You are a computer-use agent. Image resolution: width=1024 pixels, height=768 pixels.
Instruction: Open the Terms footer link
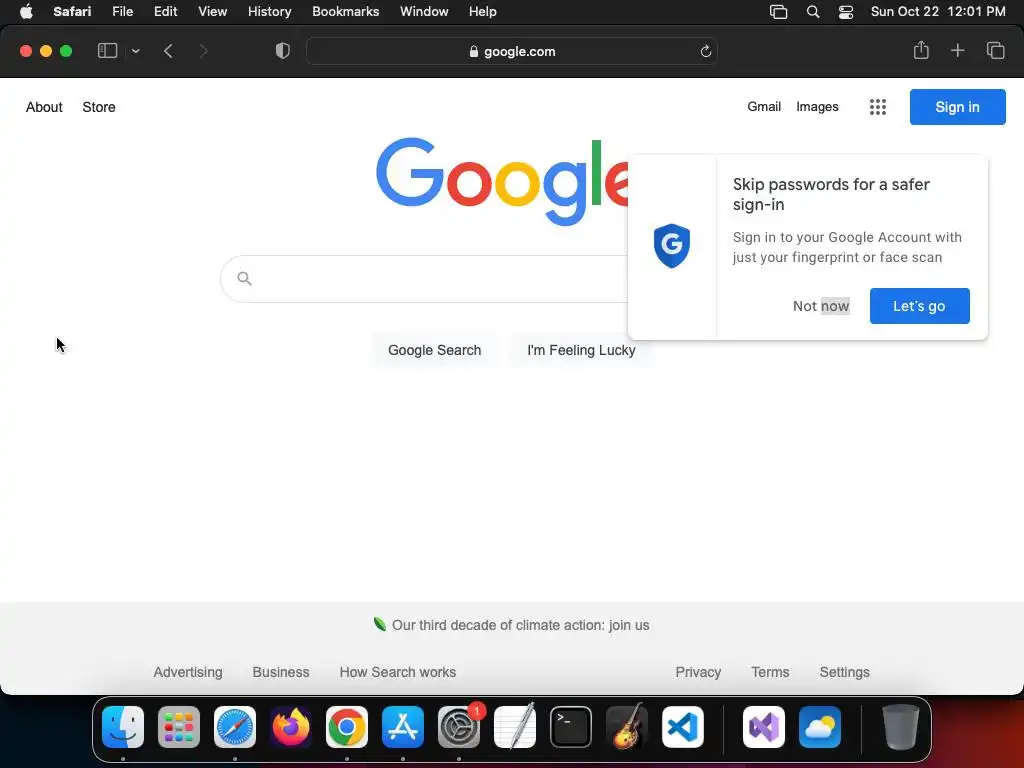770,672
